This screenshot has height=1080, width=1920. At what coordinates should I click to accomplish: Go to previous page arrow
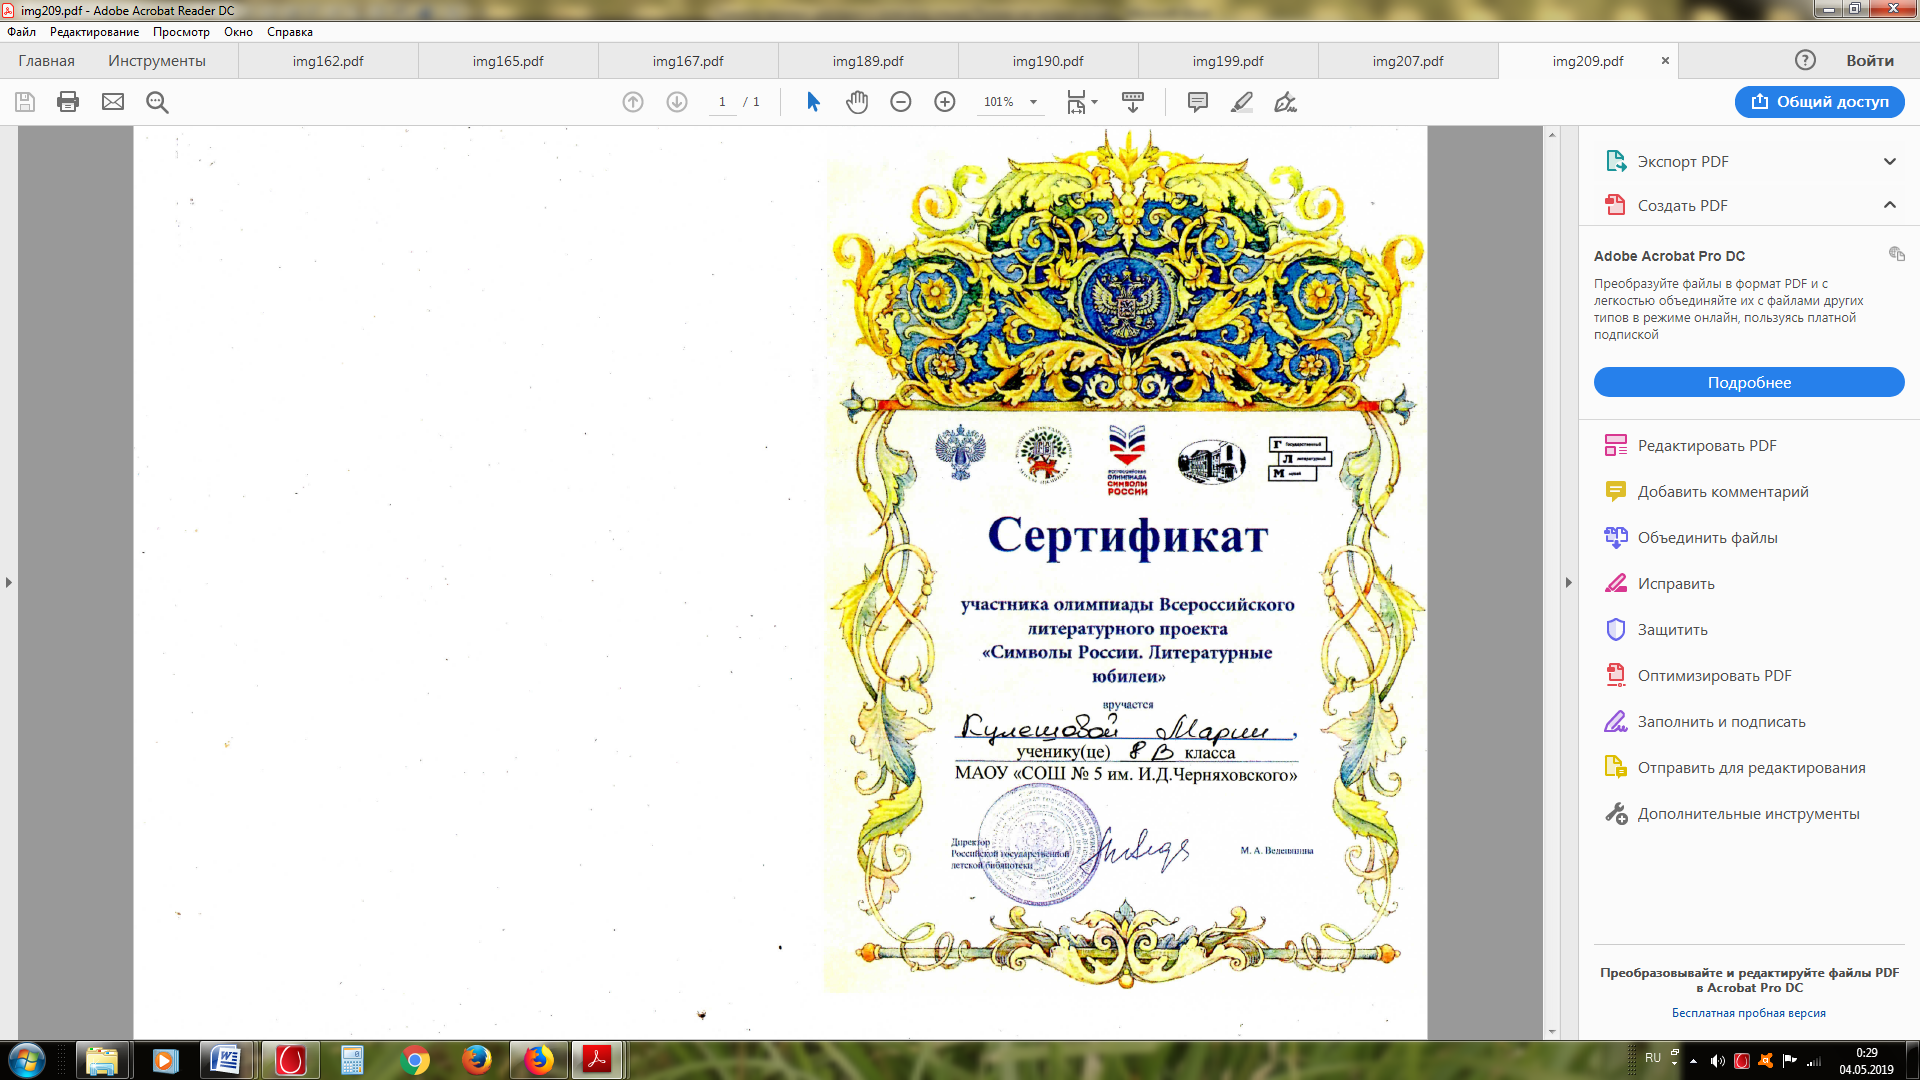pos(633,102)
